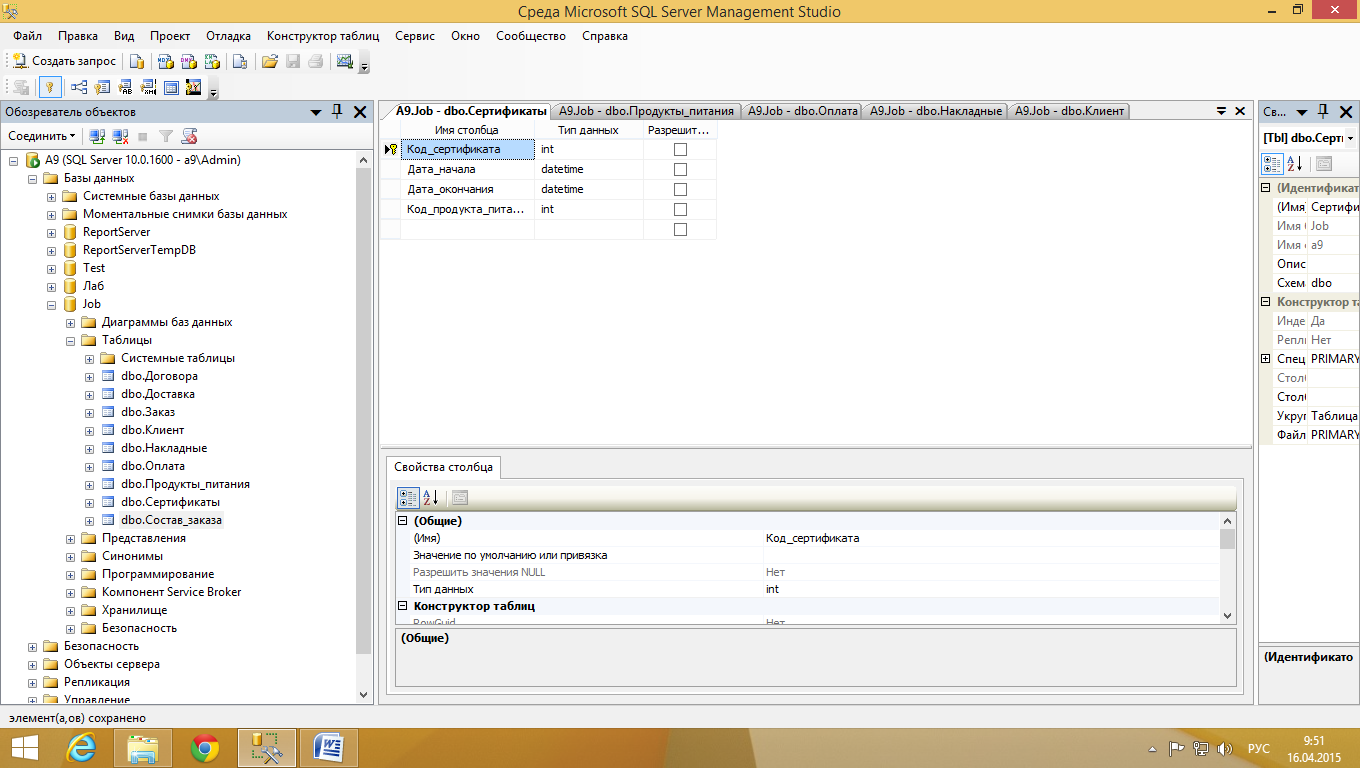
Task: Click the Object Explorer script-stop icon
Action: pyautogui.click(x=190, y=136)
